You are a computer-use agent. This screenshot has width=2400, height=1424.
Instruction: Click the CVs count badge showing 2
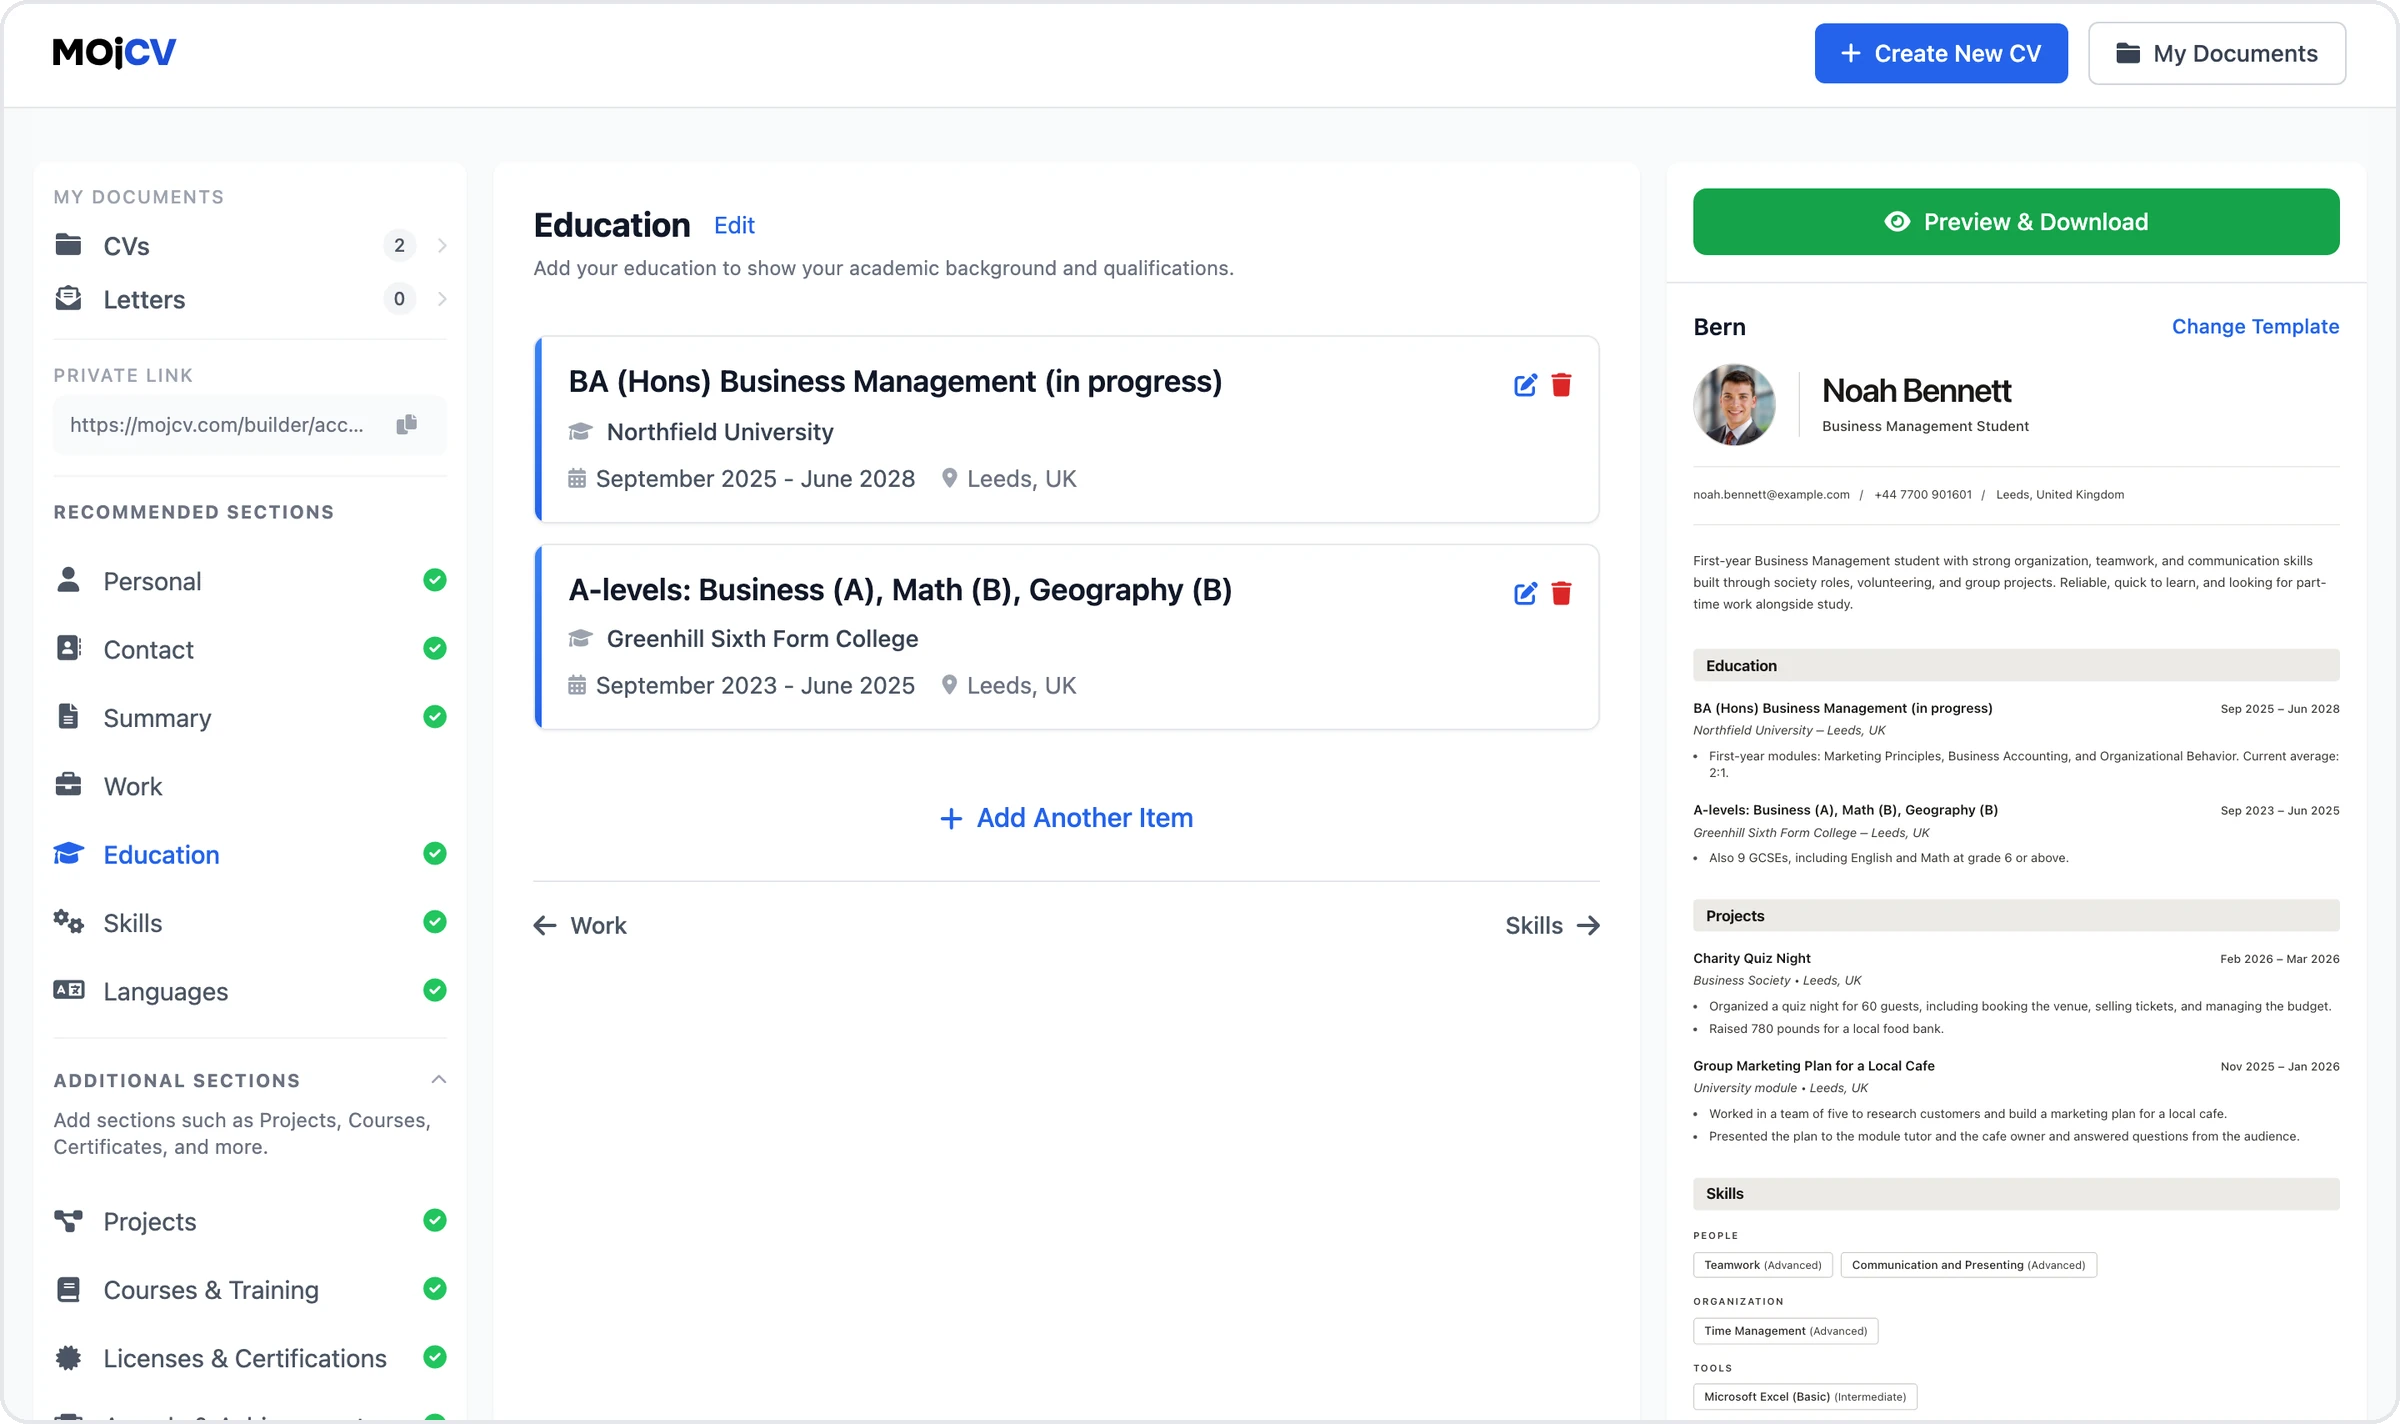click(399, 245)
